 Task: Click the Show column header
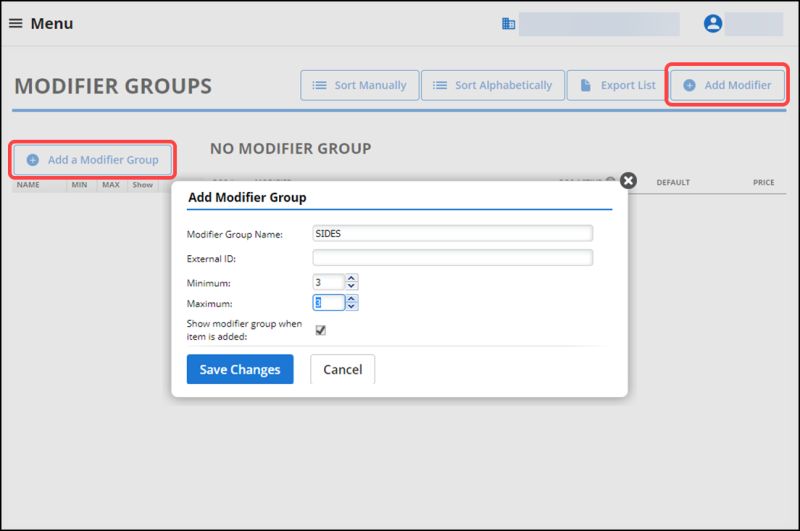click(x=142, y=185)
